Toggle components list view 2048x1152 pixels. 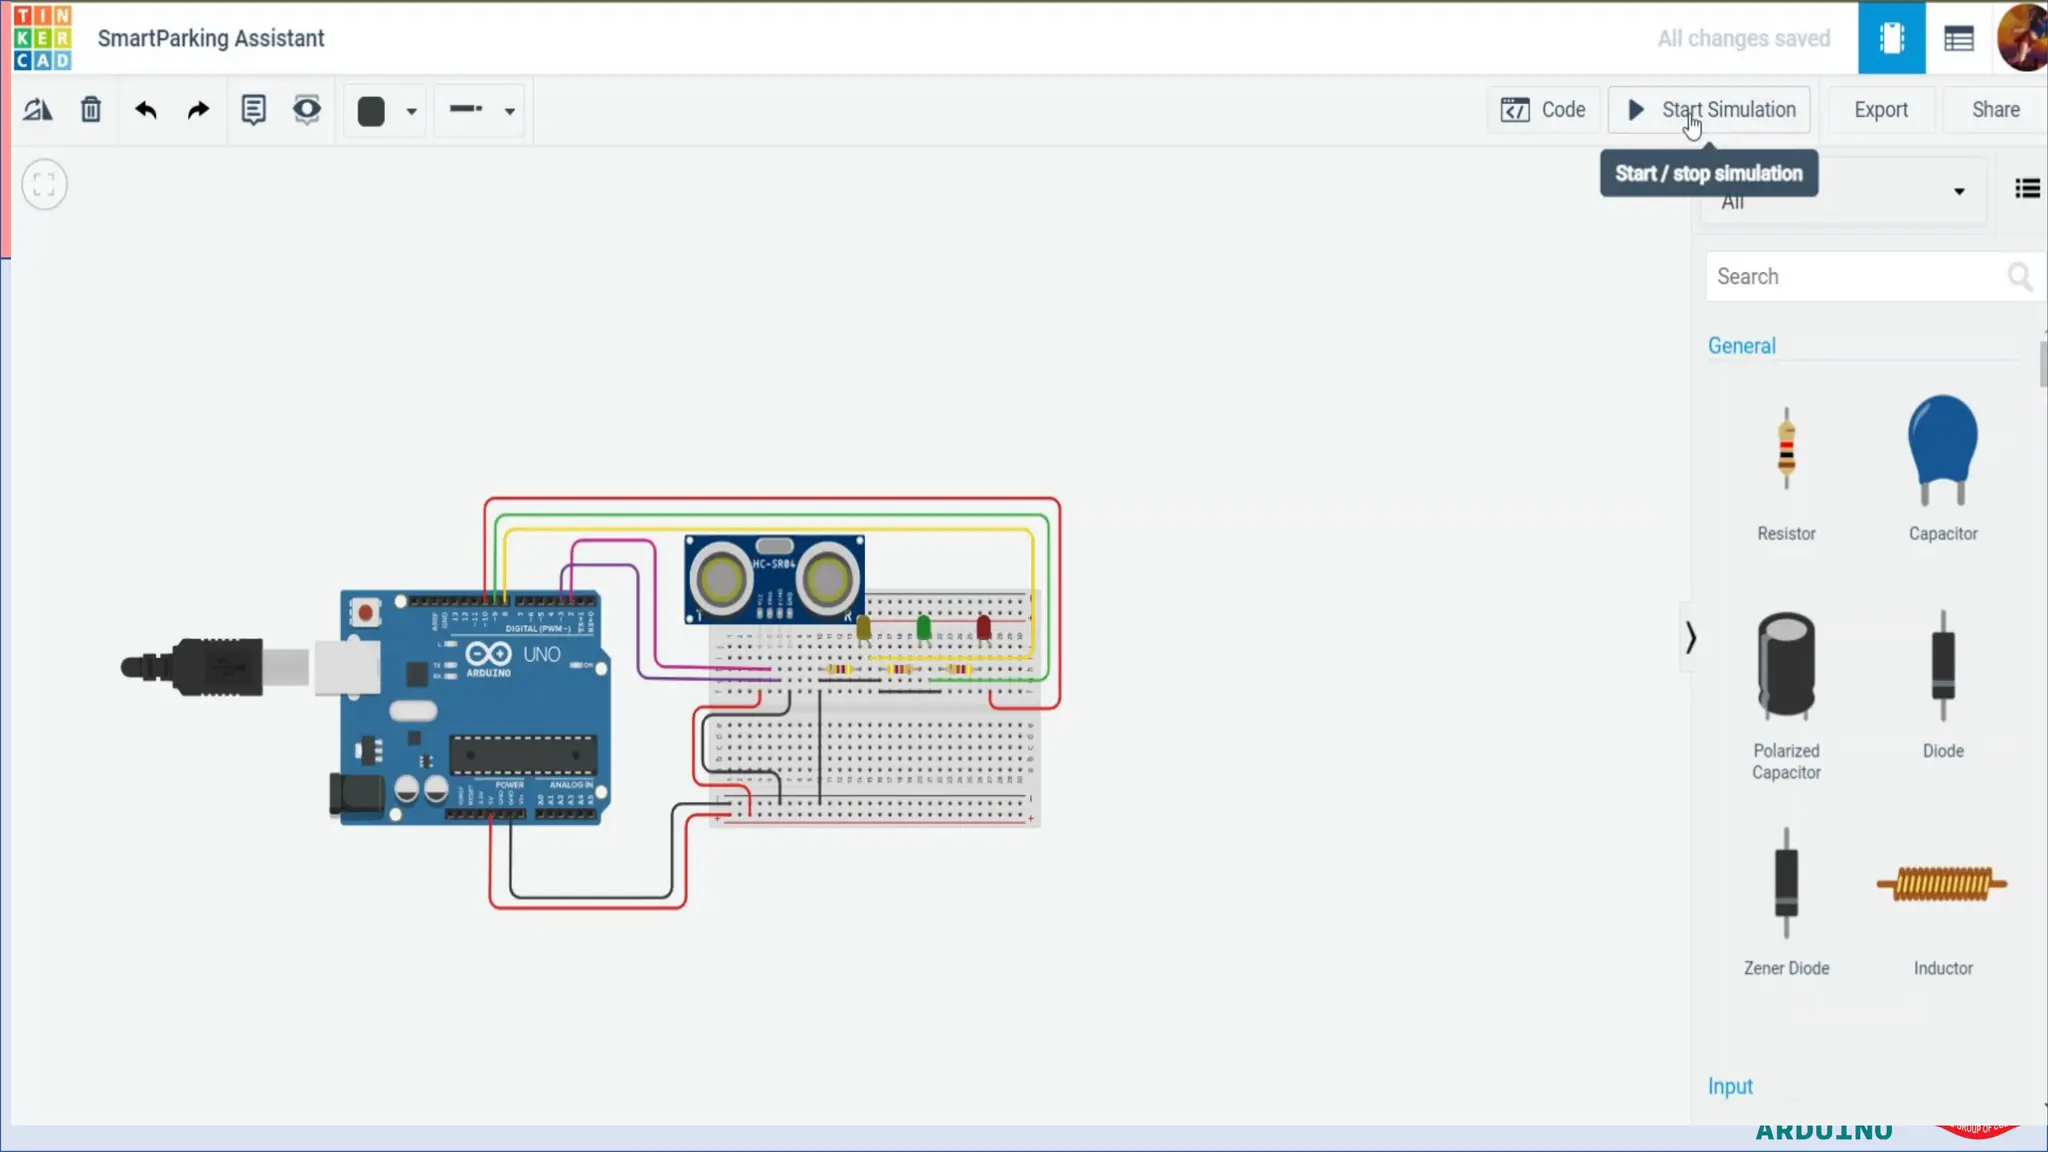[x=2027, y=188]
